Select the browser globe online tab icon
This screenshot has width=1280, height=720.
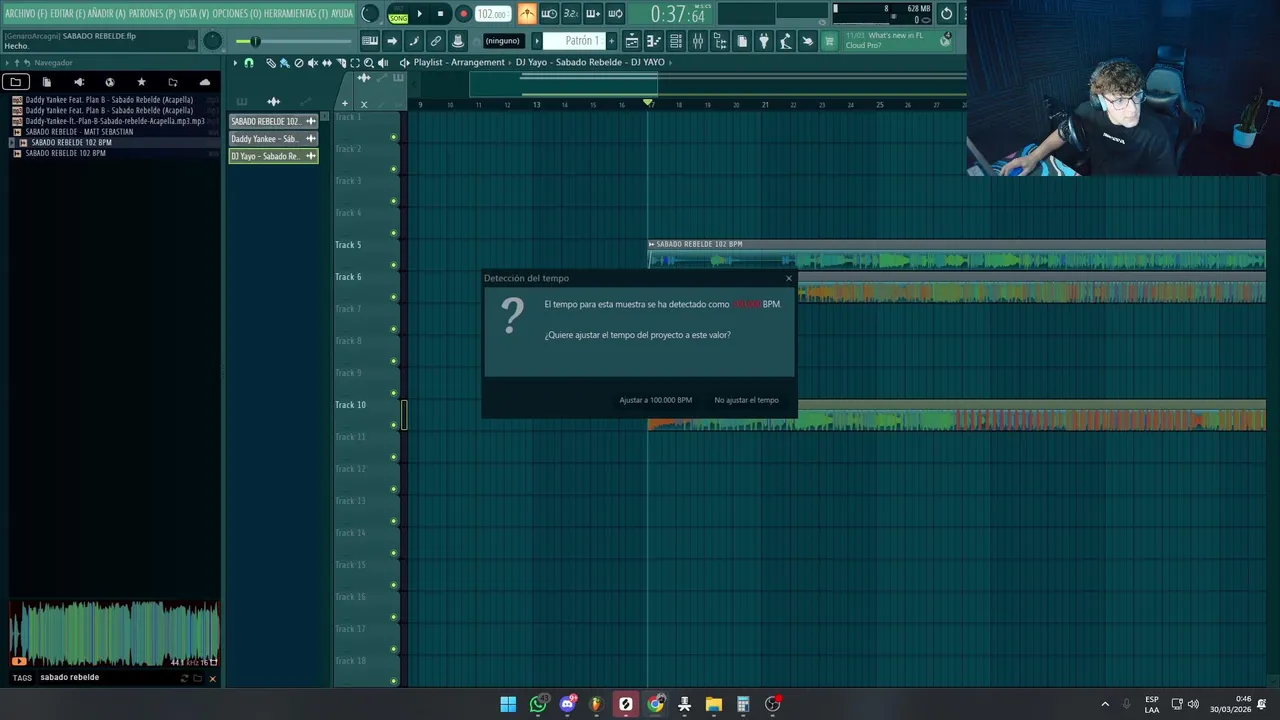110,82
